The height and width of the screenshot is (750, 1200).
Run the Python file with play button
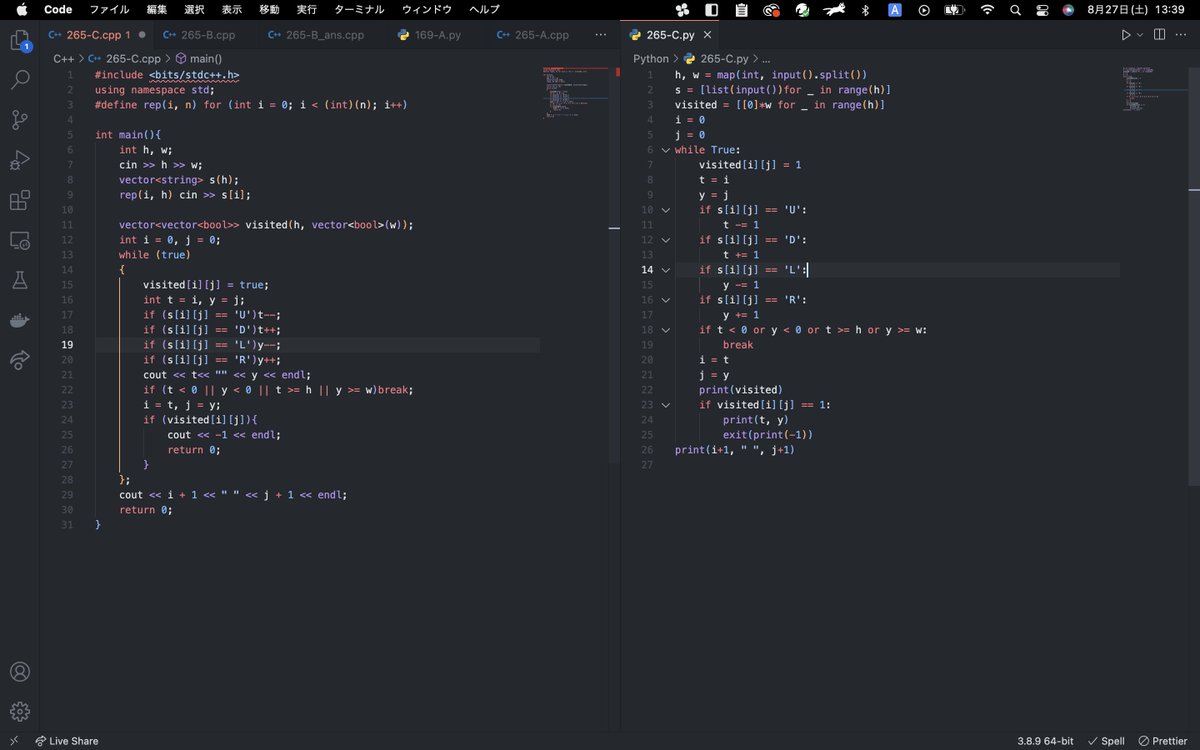pos(1126,34)
